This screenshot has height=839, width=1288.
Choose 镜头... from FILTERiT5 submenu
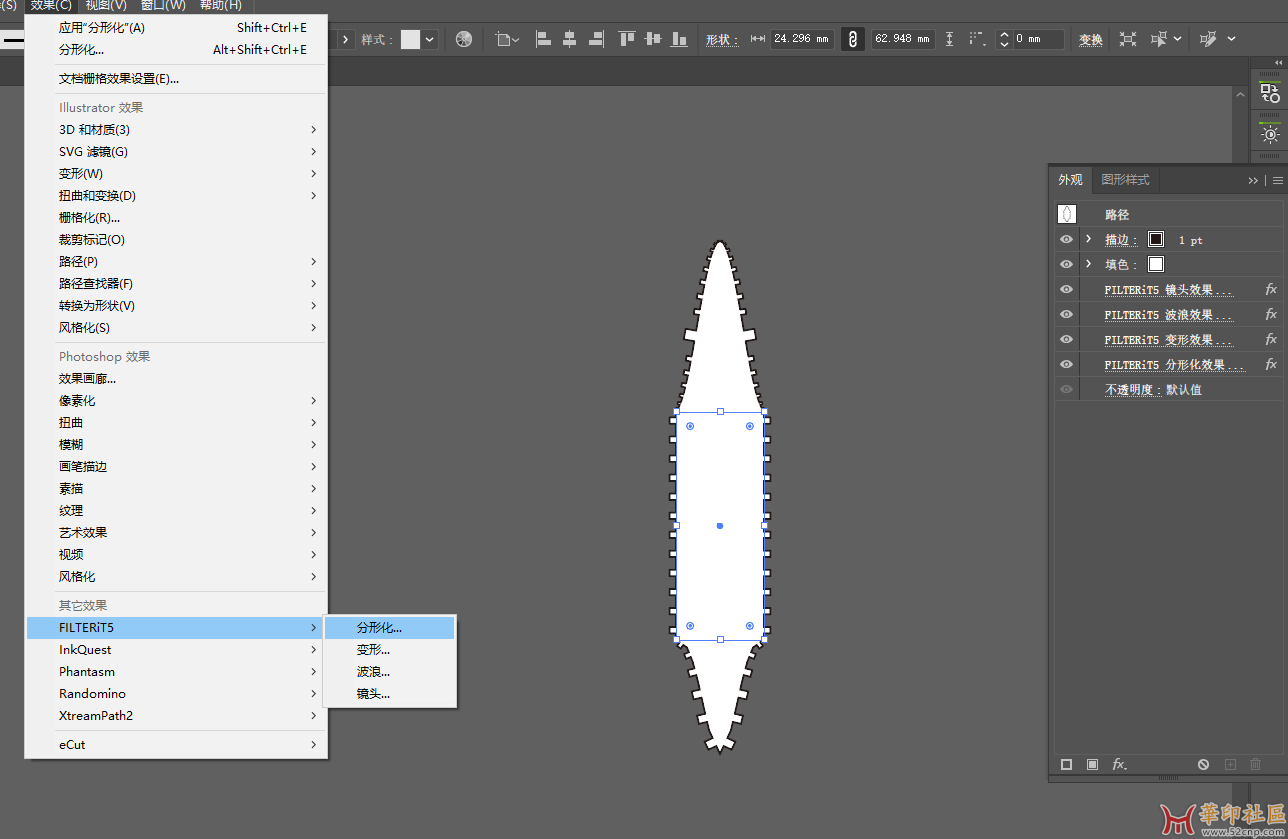click(x=390, y=694)
